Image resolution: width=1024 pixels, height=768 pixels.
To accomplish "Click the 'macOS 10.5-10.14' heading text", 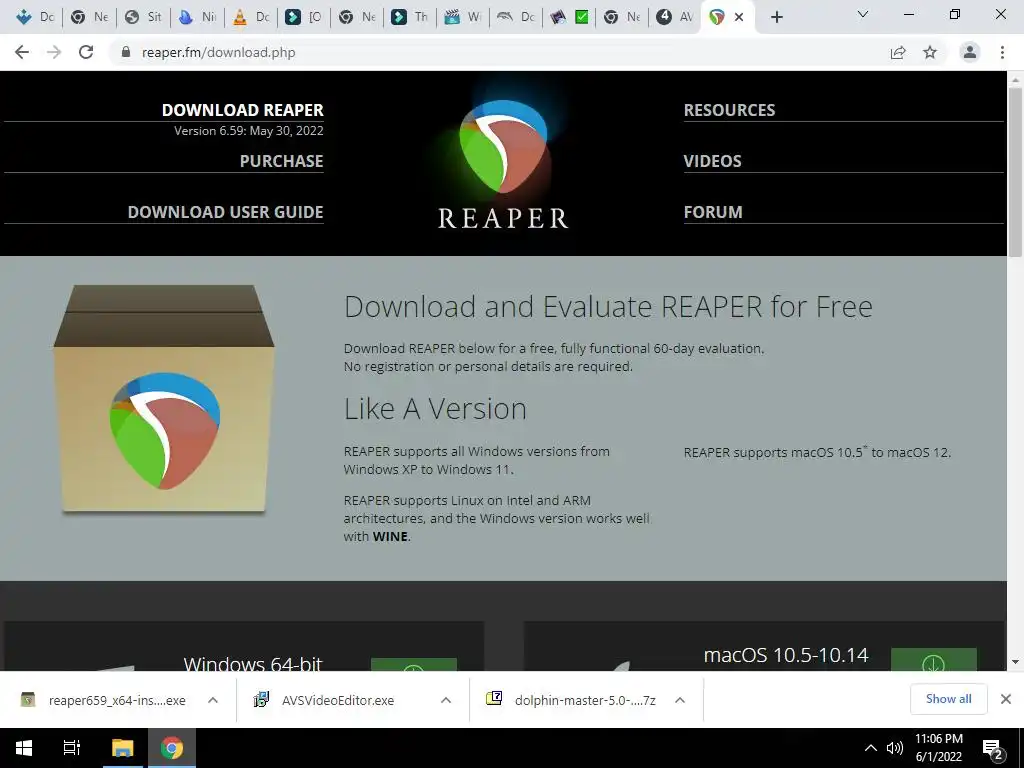I will (x=786, y=655).
